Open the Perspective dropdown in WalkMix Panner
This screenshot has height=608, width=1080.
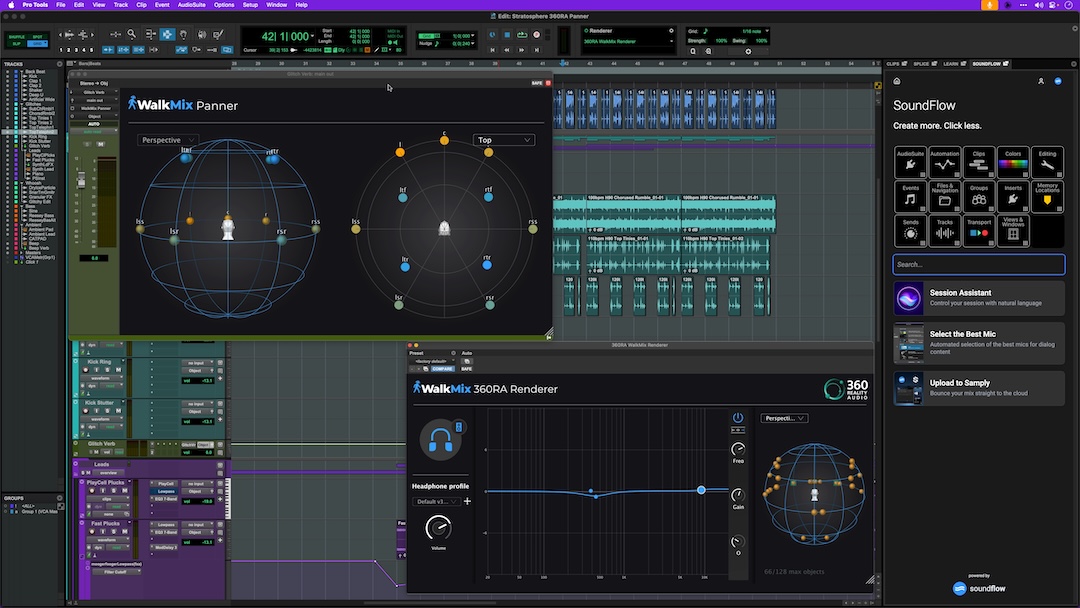[x=167, y=139]
